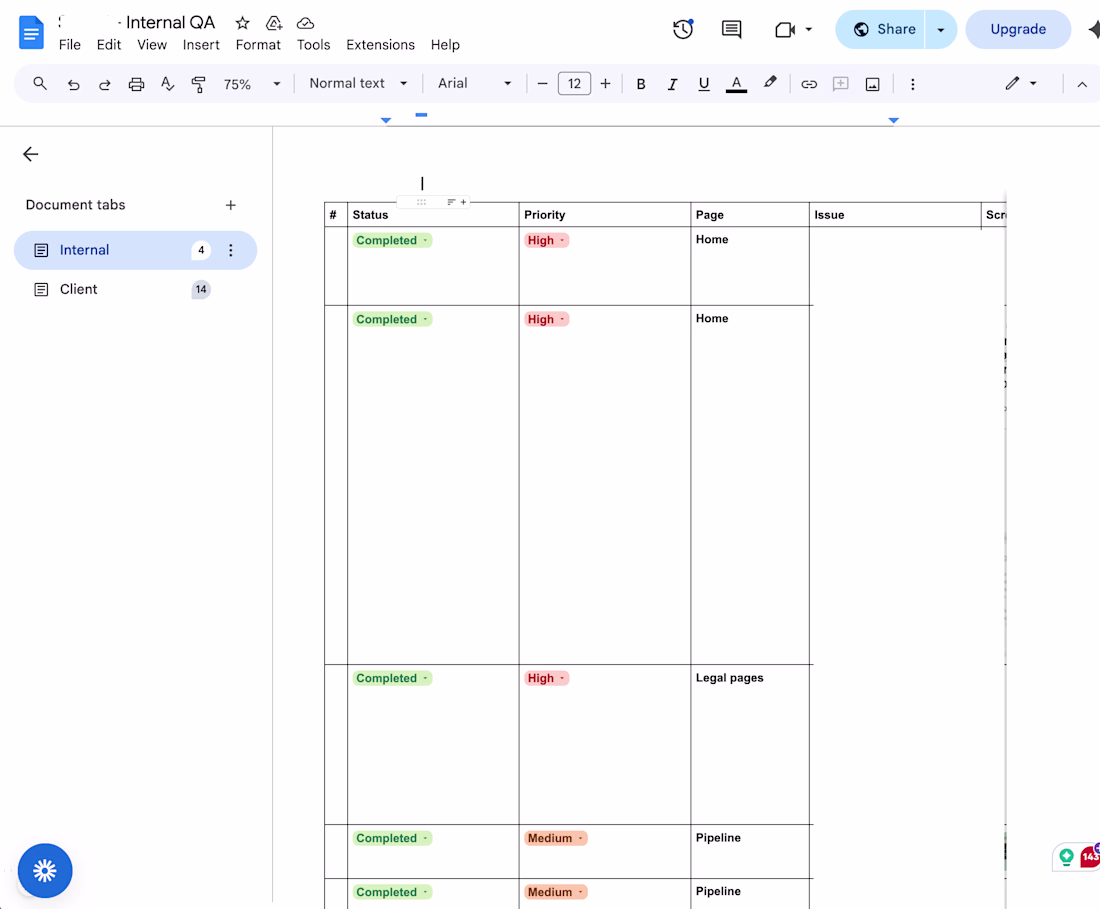Open editing mode pencil dropdown
Viewport: 1100px width, 909px height.
(x=1020, y=83)
